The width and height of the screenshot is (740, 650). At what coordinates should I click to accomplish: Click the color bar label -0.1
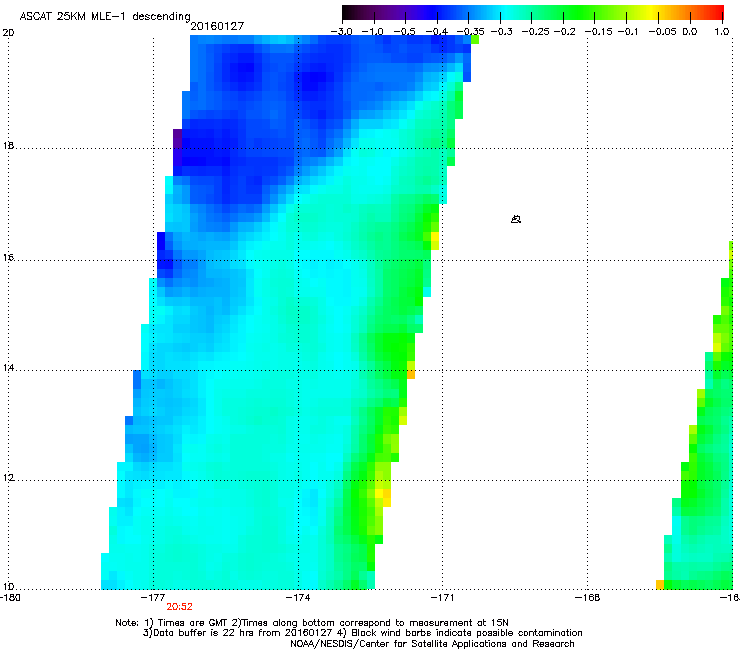tap(628, 32)
